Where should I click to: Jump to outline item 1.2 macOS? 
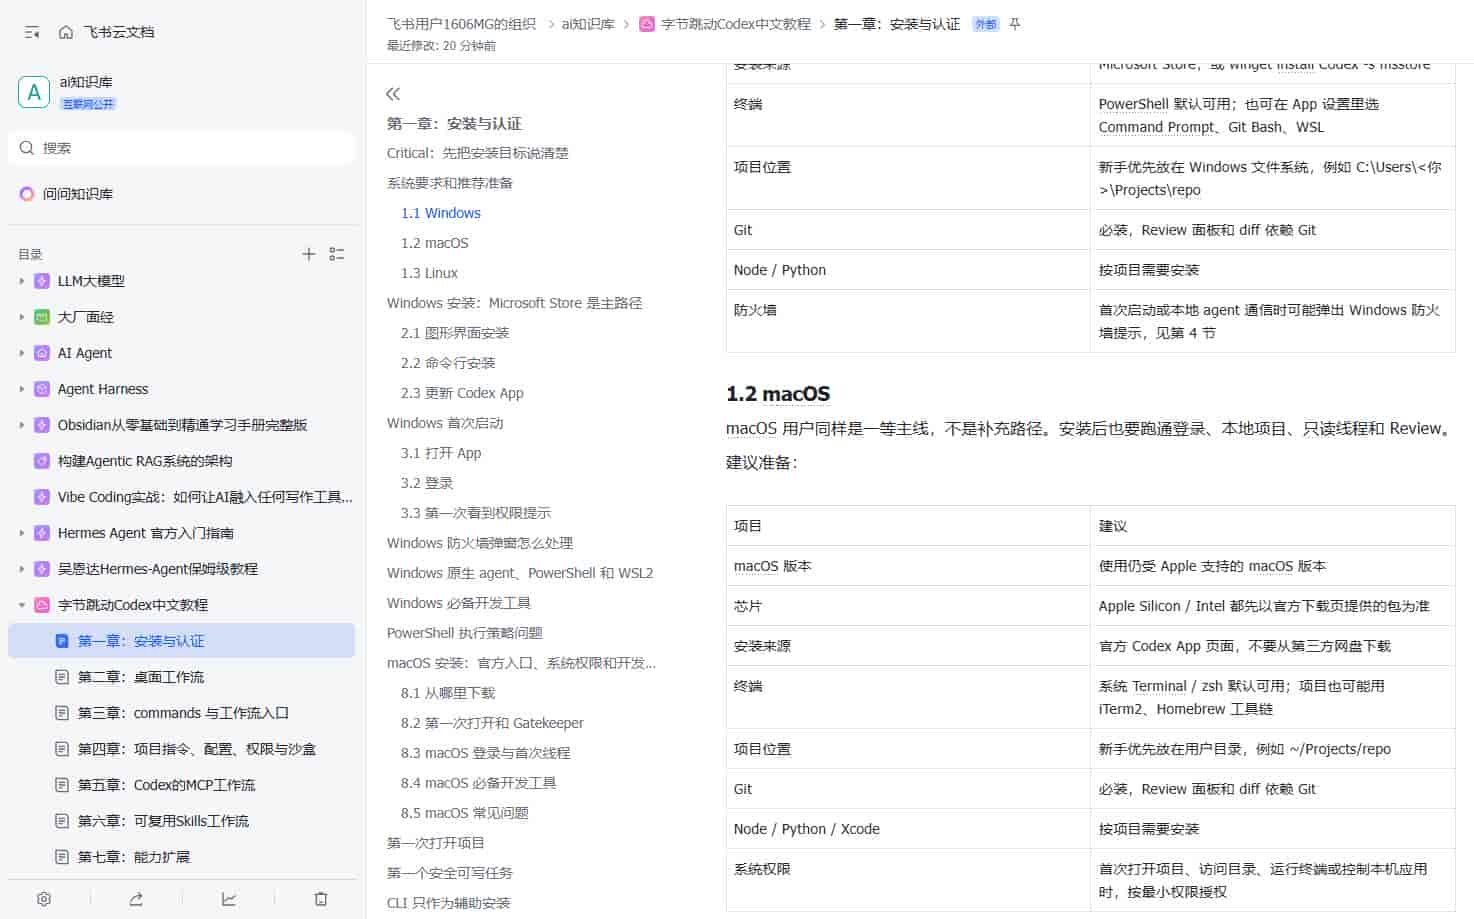[x=435, y=243]
